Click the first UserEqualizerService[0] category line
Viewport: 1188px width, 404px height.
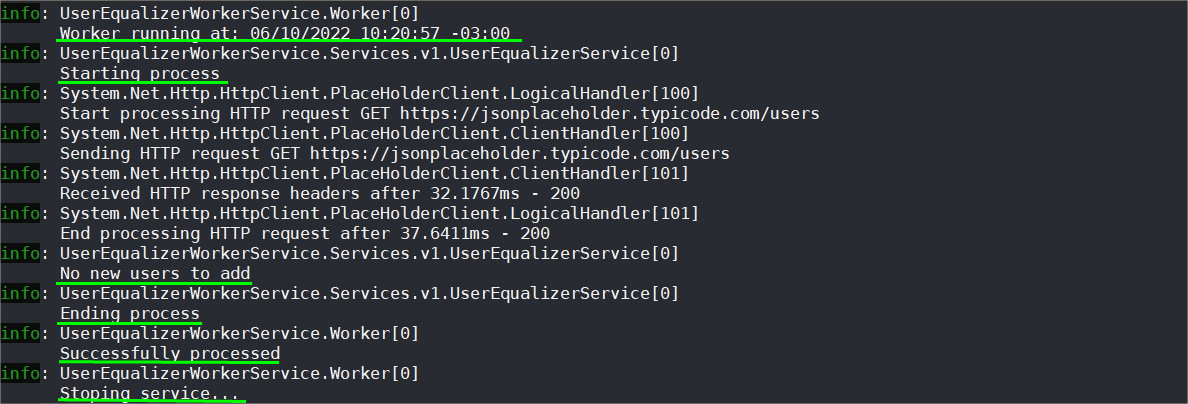(x=369, y=54)
